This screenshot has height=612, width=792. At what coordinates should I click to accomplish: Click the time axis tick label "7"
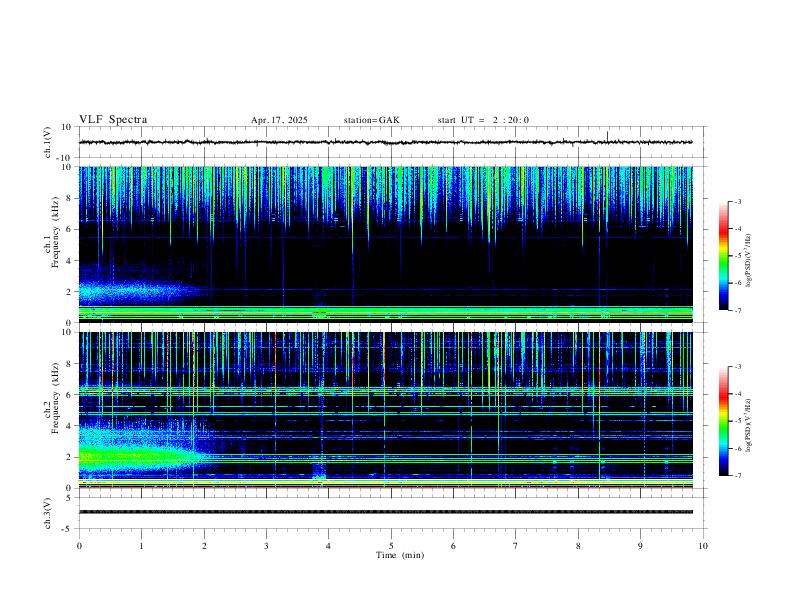[x=516, y=546]
